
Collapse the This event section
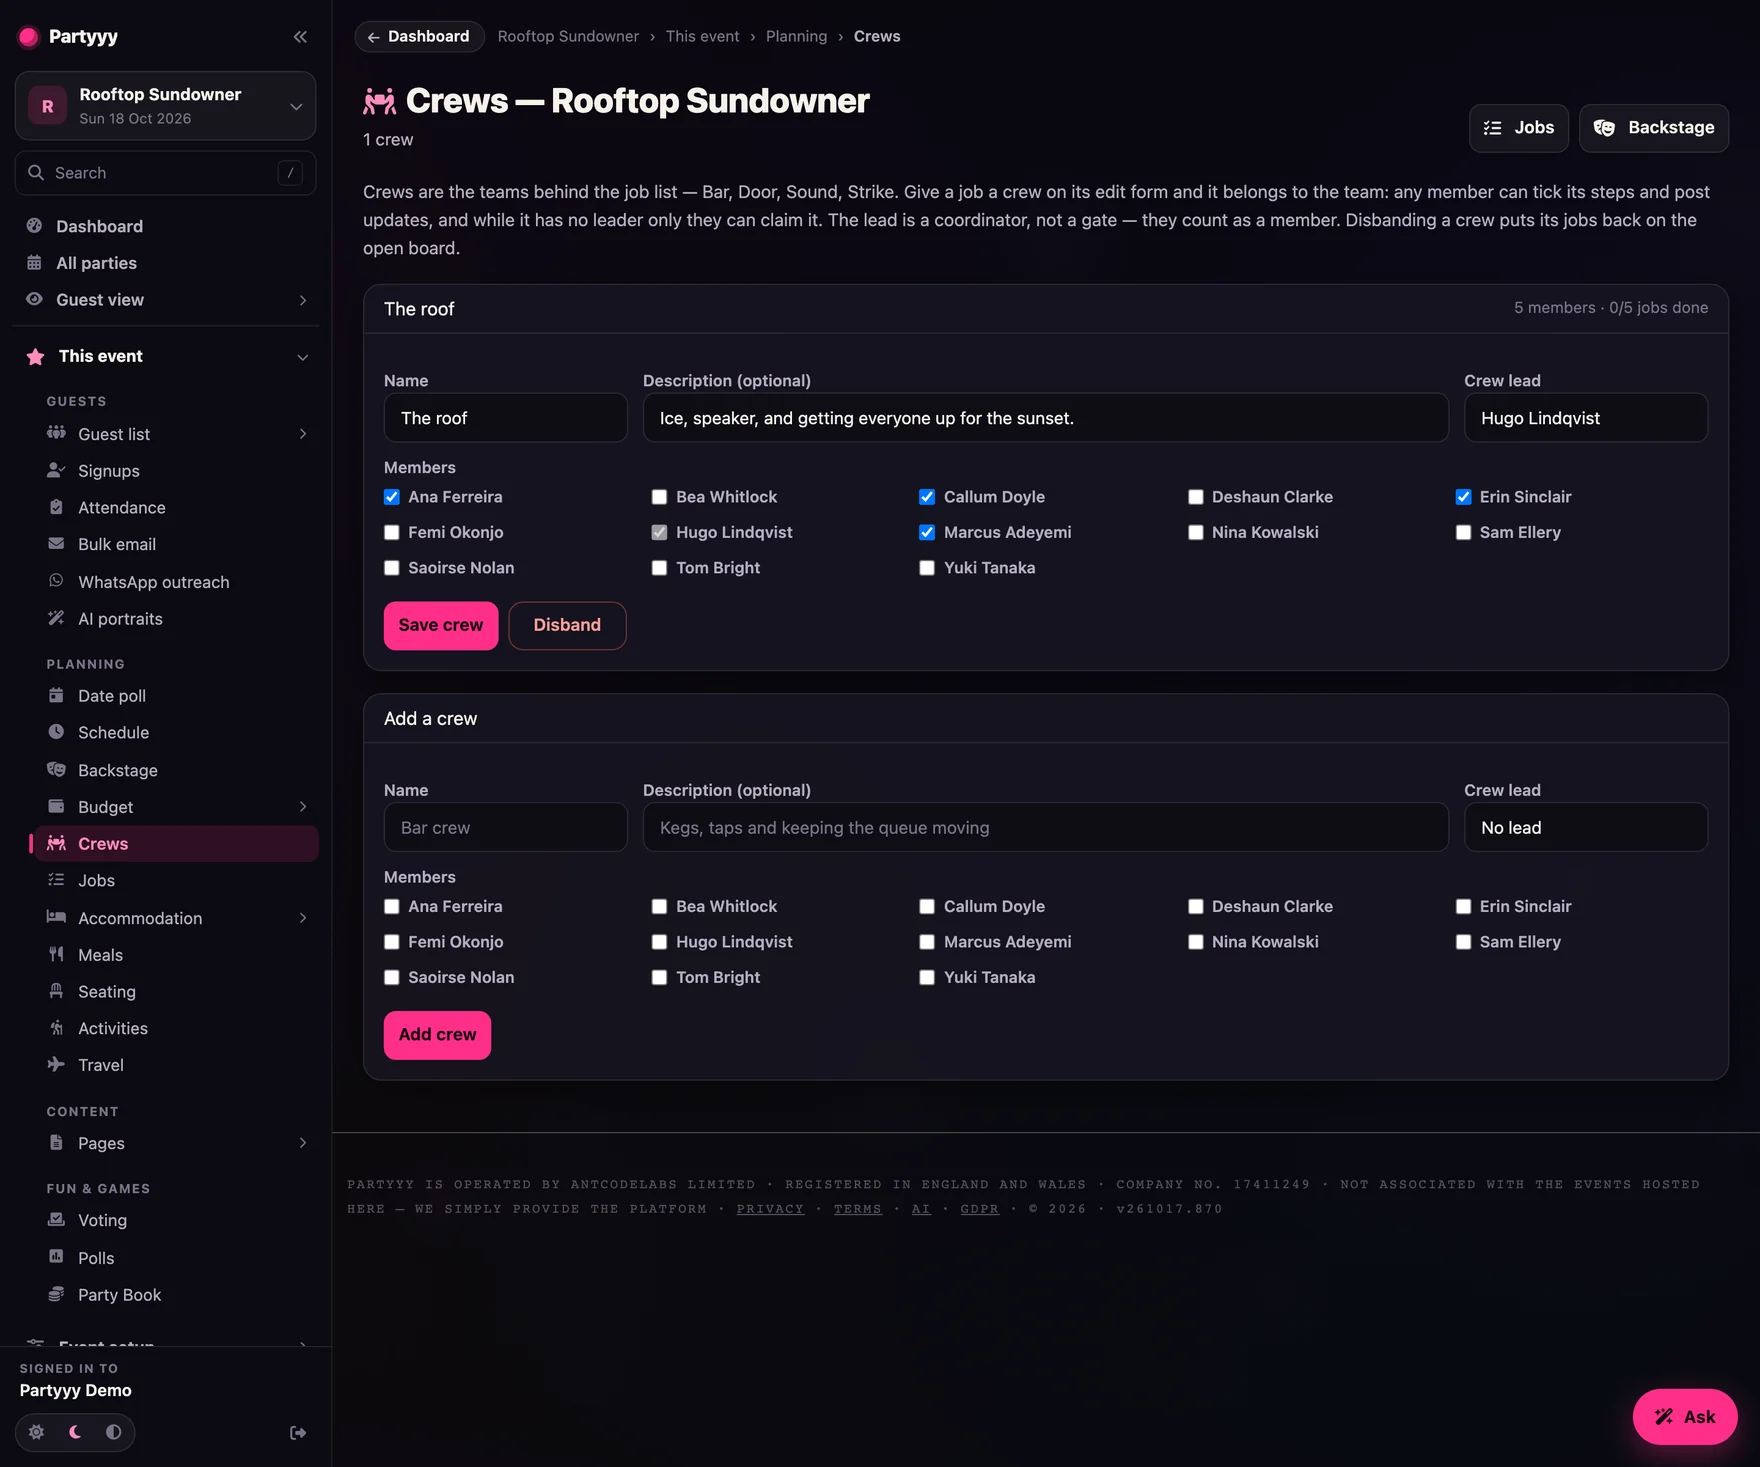pyautogui.click(x=303, y=357)
